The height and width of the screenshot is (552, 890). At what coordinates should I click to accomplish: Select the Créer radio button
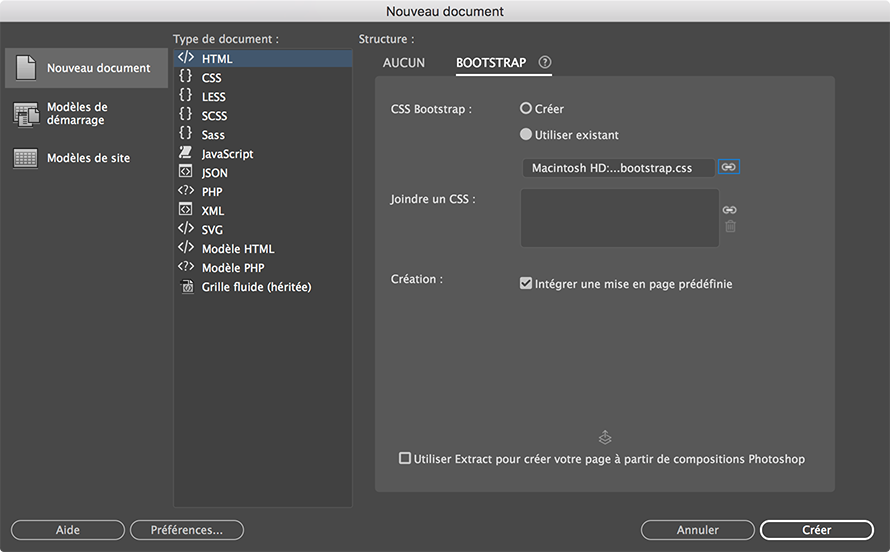click(526, 109)
